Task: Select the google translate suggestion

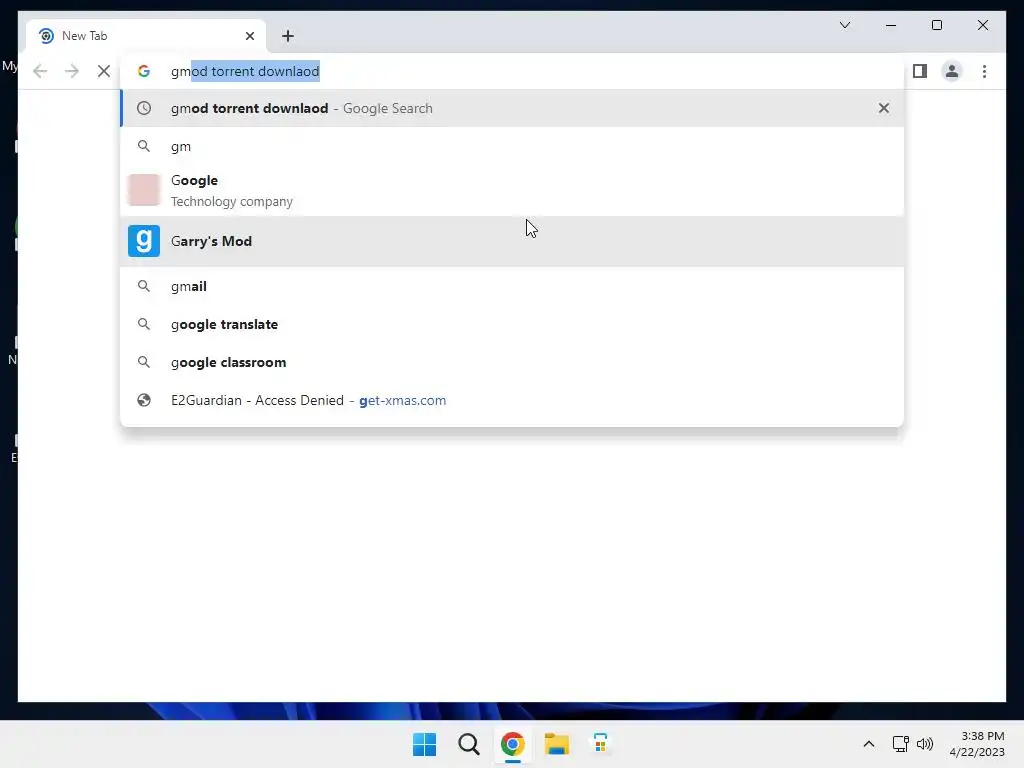Action: (512, 324)
